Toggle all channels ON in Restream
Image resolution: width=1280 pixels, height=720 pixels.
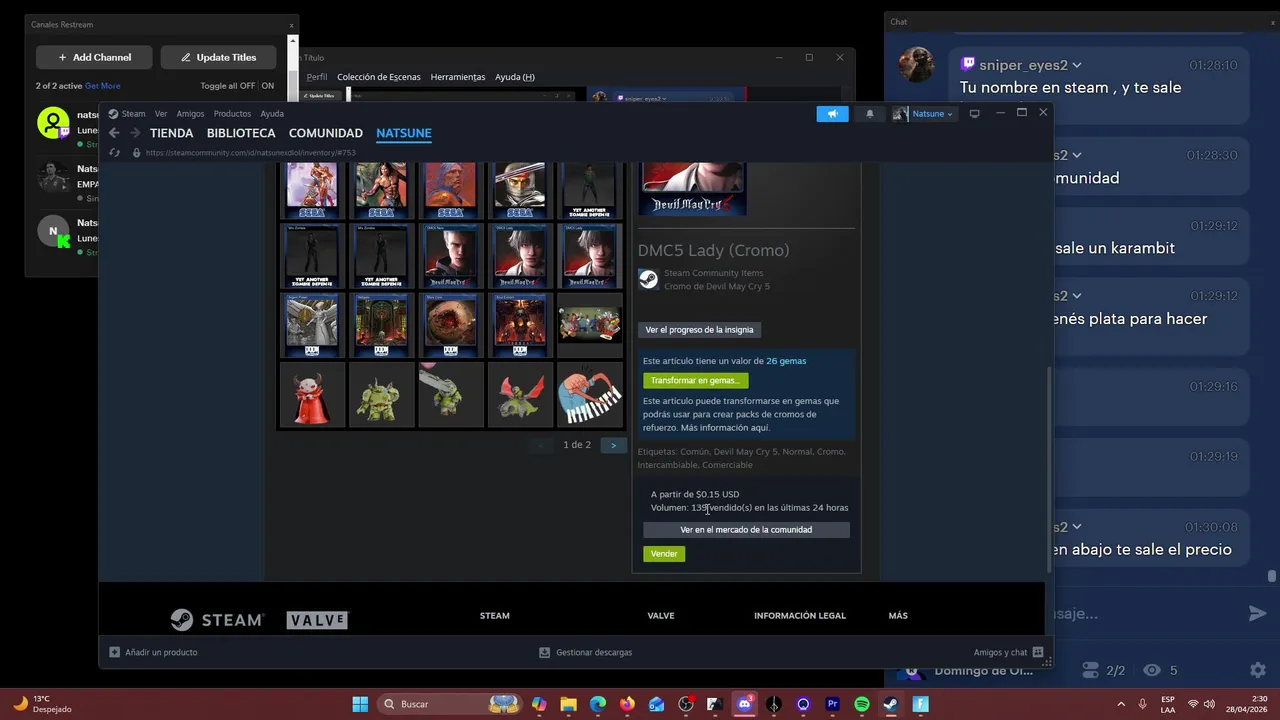(267, 86)
